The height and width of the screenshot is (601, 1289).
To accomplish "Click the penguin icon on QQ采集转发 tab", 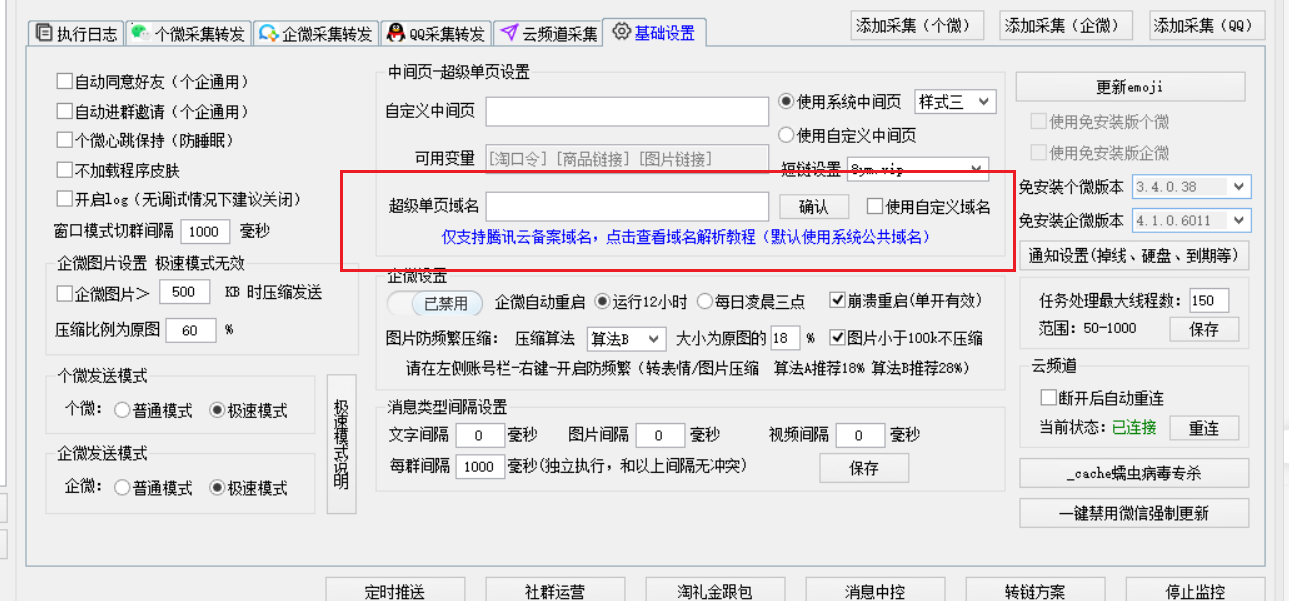I will coord(395,34).
